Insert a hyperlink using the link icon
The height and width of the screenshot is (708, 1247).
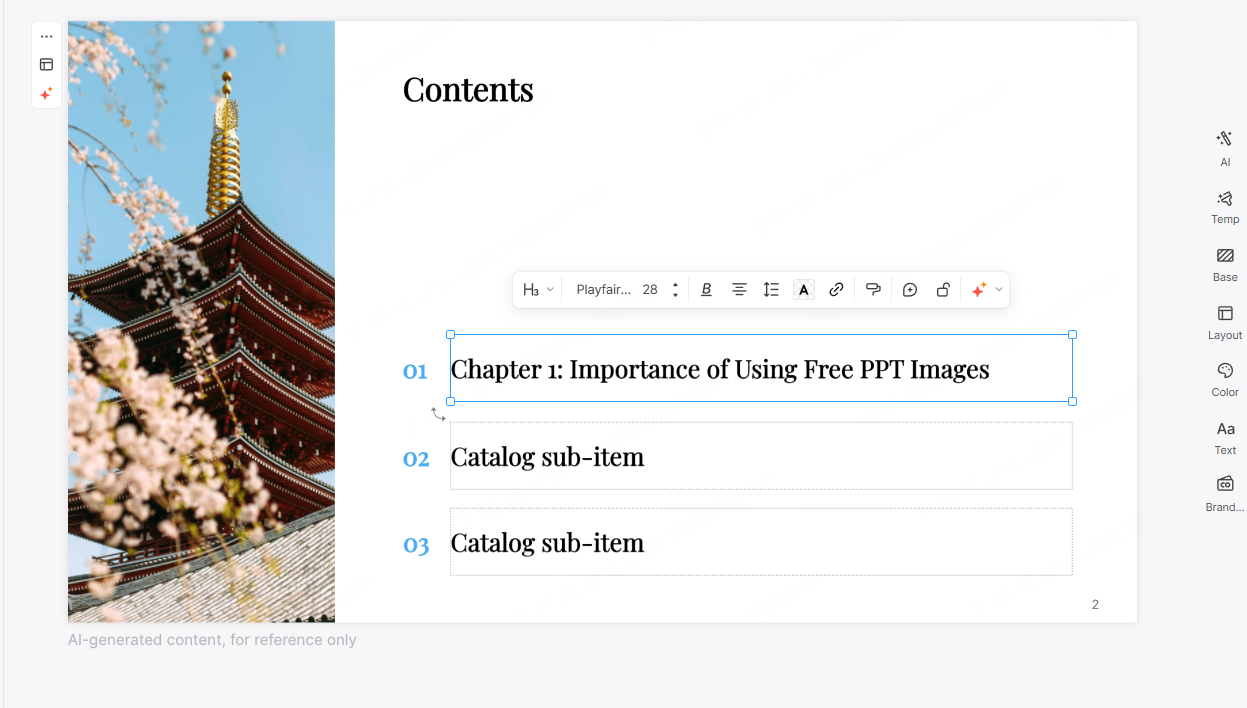(x=836, y=289)
